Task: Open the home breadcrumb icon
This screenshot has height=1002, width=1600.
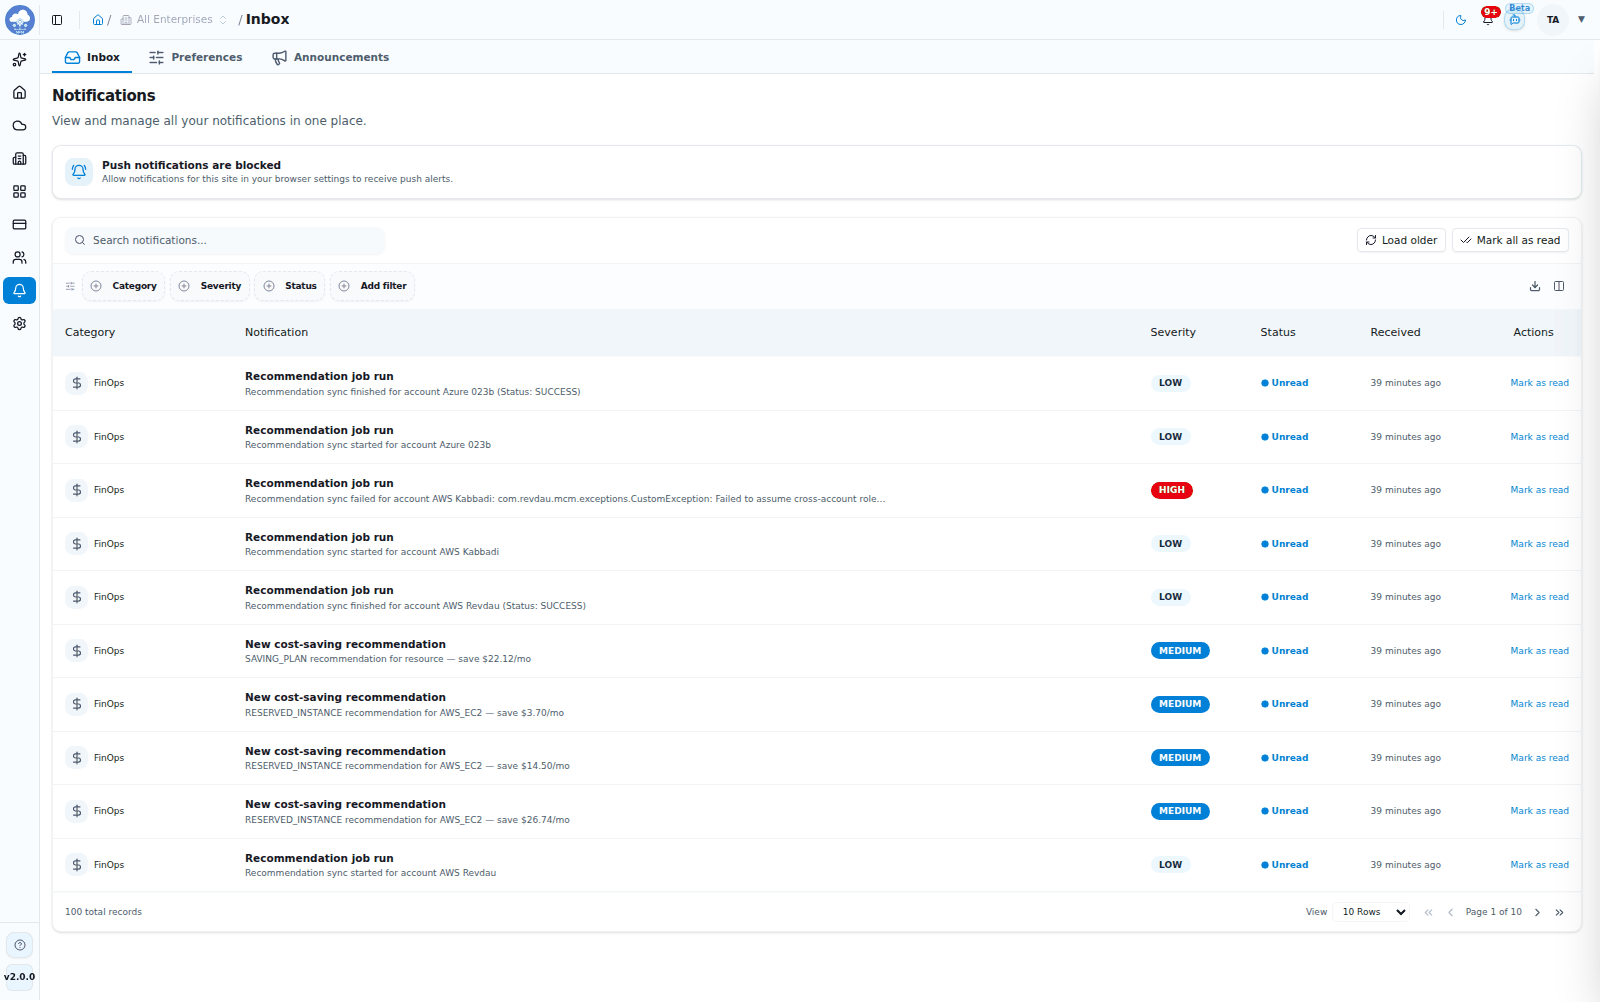Action: click(98, 20)
